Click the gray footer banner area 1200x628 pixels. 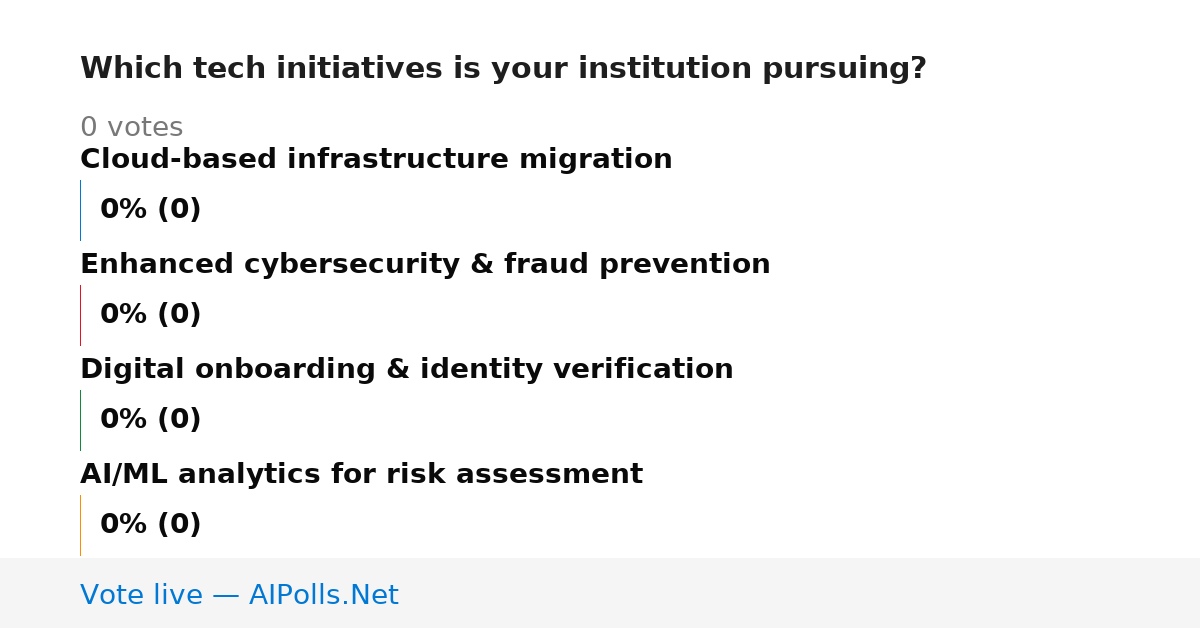point(600,593)
